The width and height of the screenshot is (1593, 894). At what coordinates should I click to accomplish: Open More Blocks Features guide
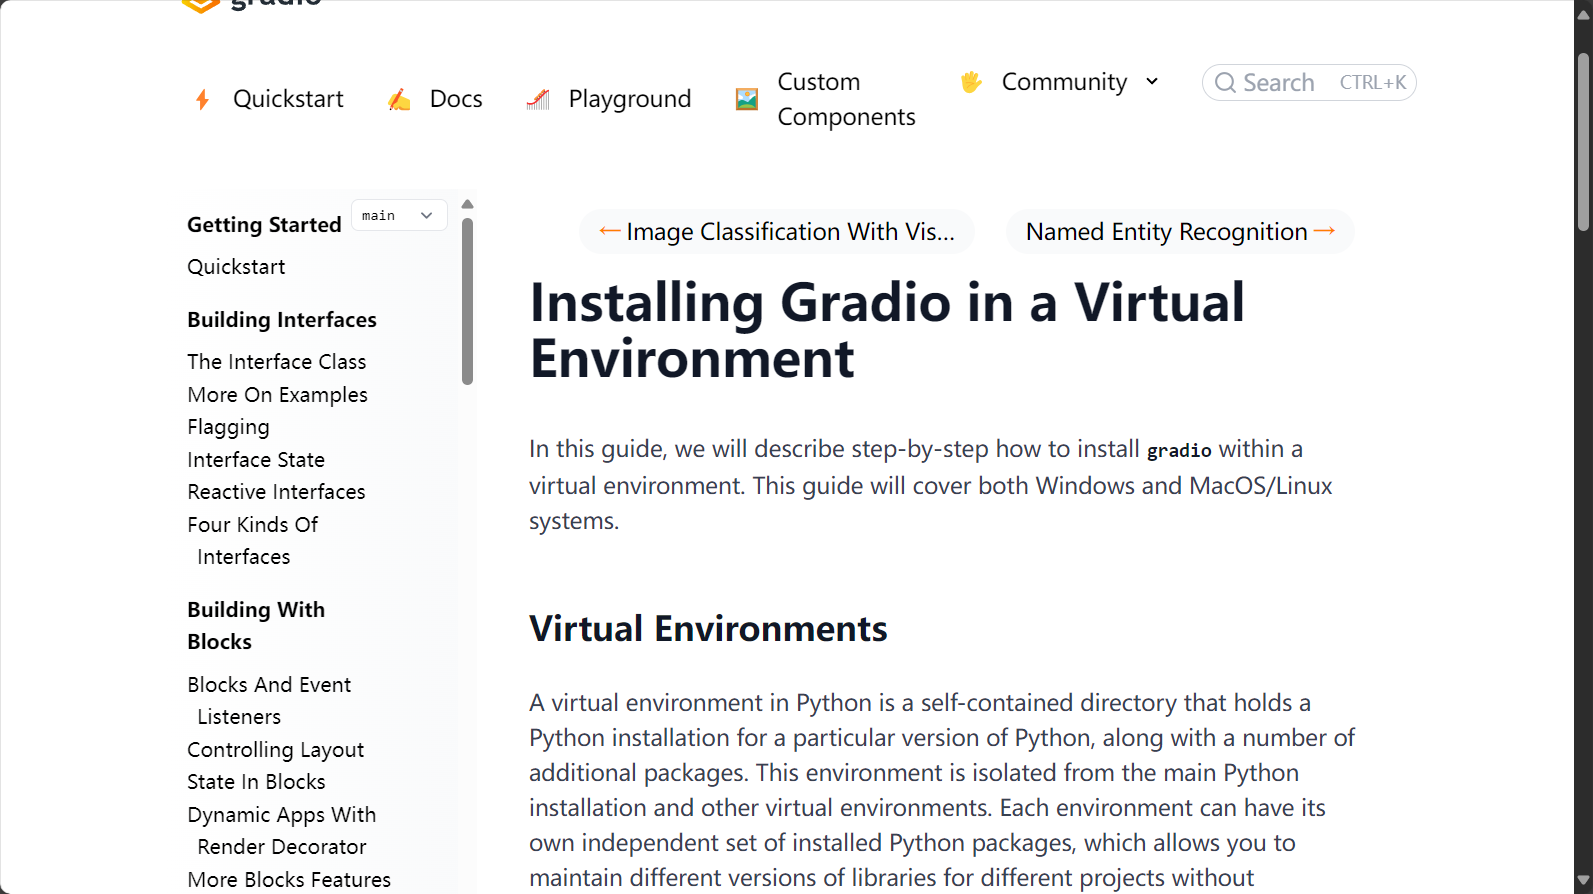(289, 880)
